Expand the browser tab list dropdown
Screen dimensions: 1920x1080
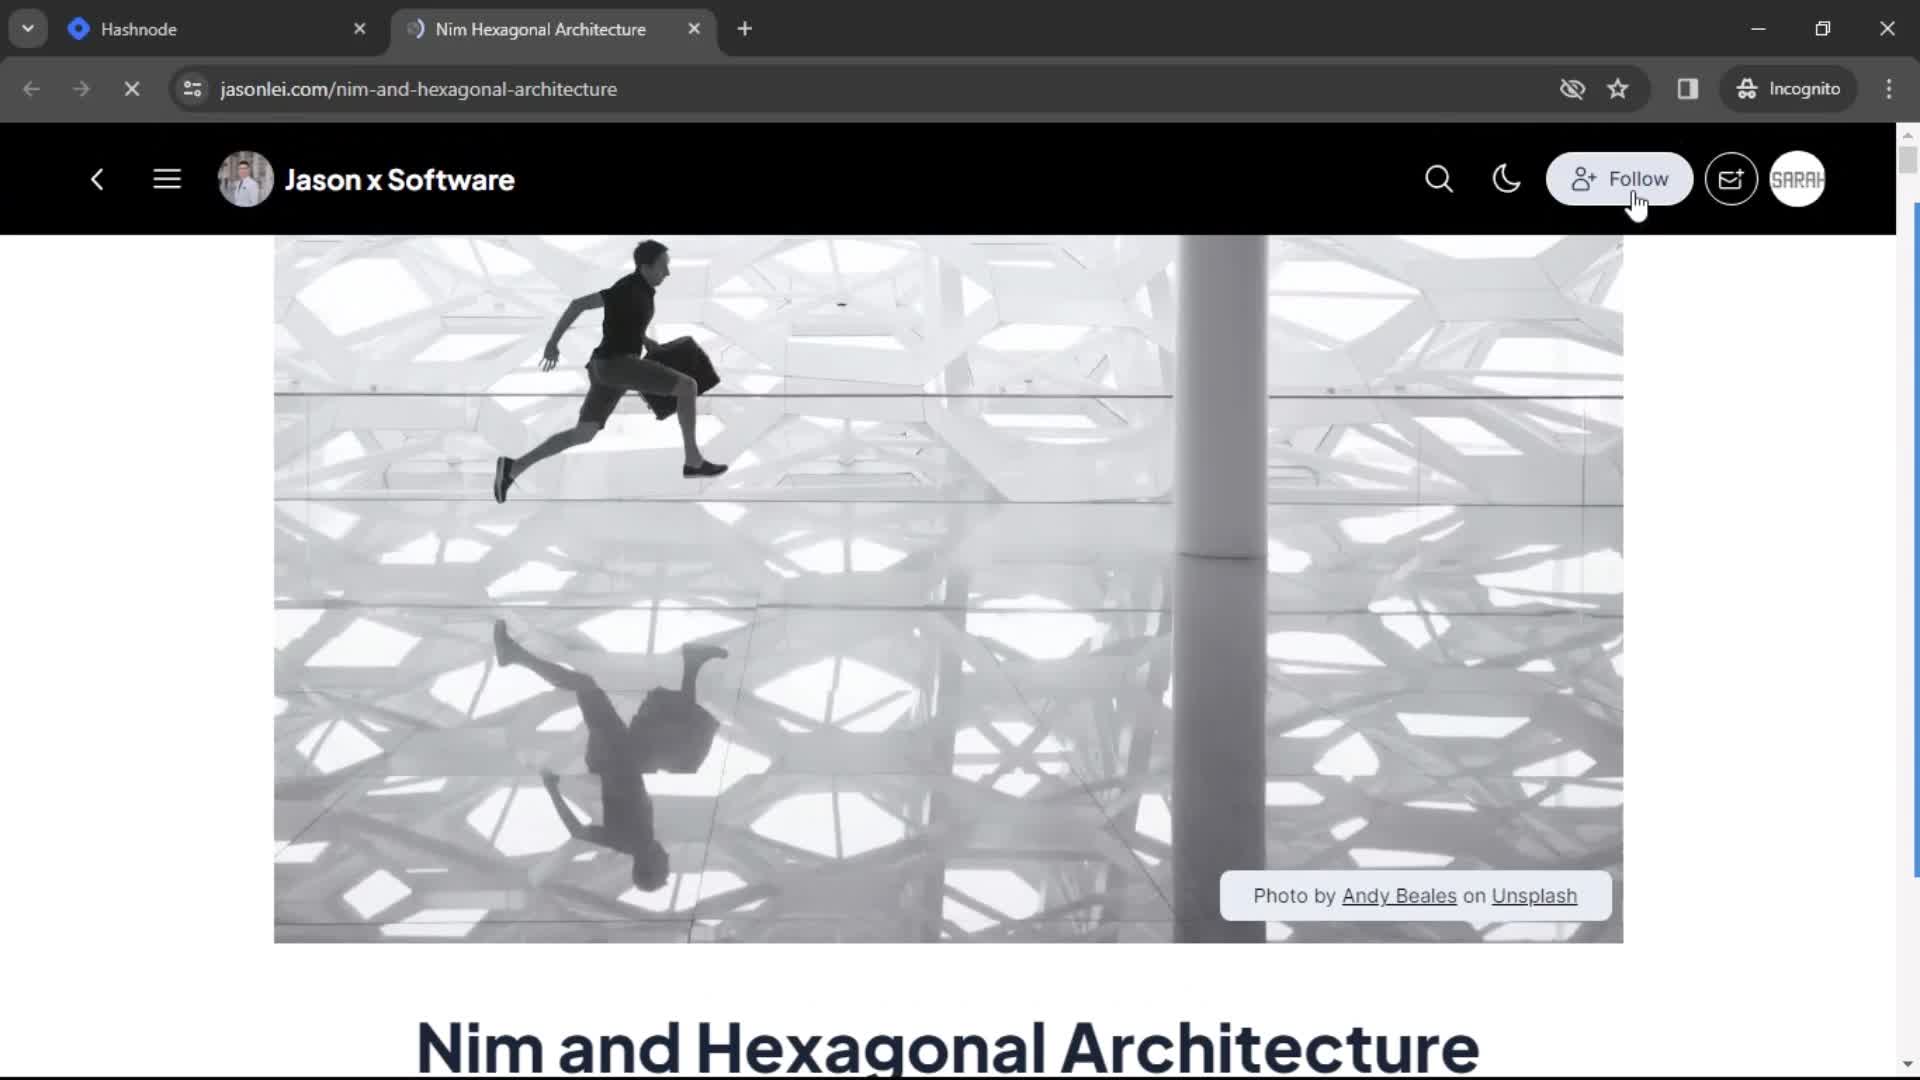click(28, 28)
